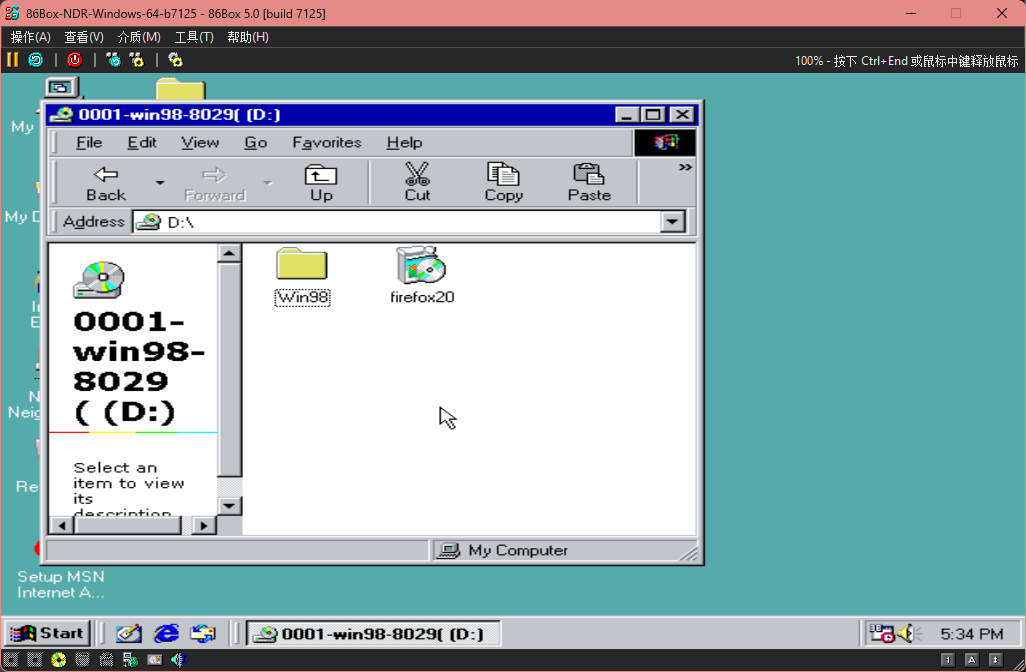
Task: Open the Go menu
Action: [x=255, y=143]
